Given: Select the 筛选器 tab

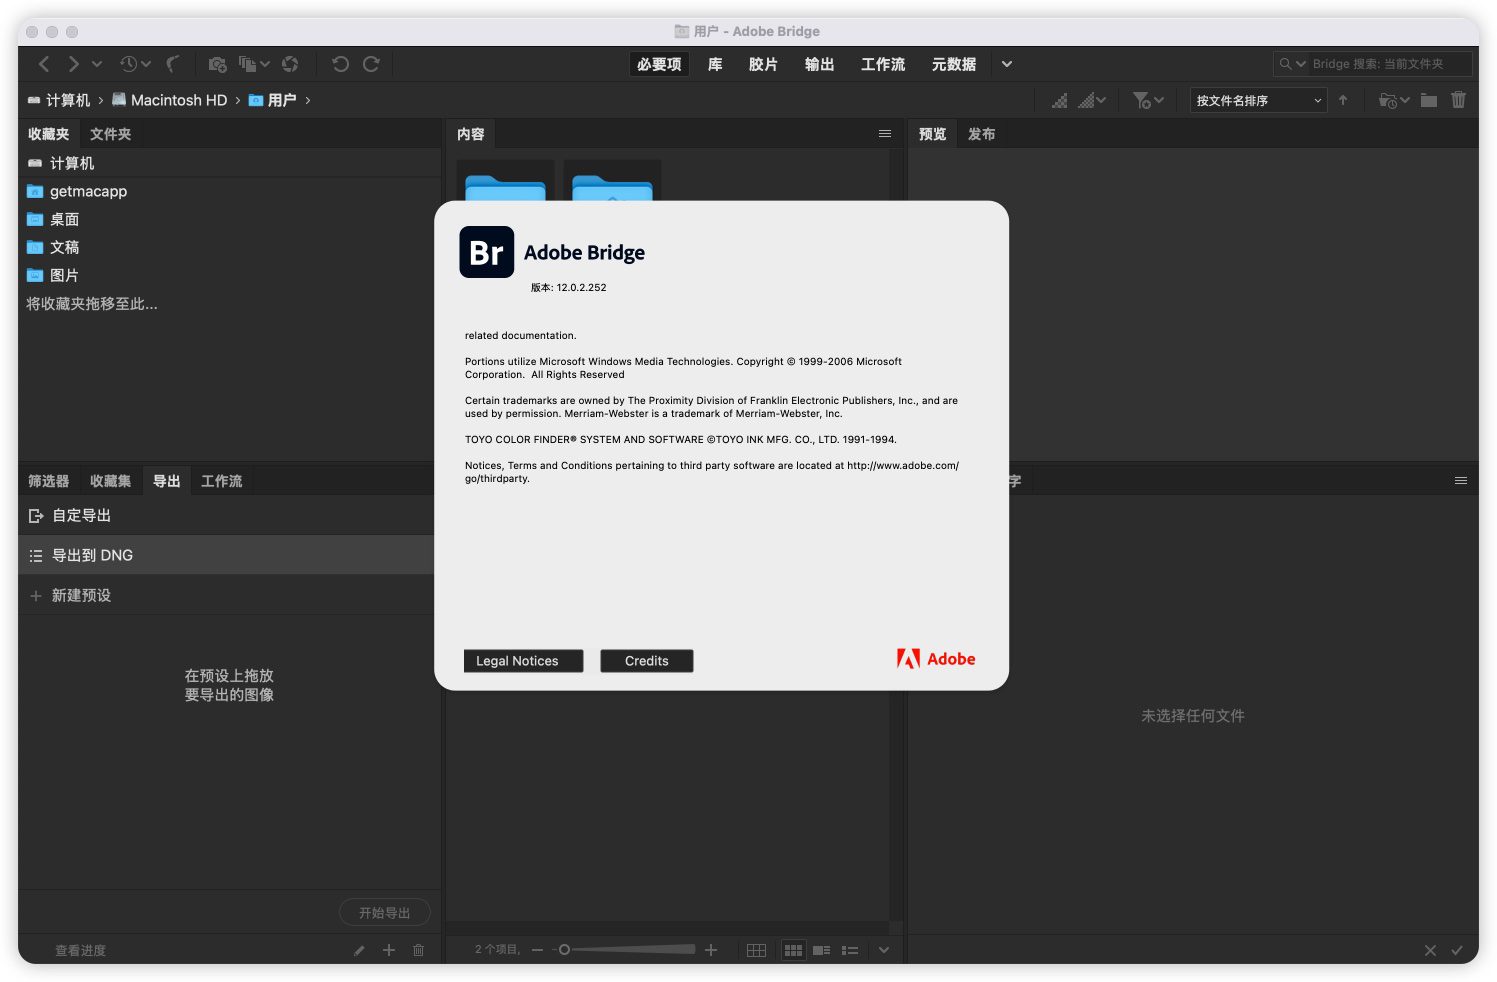Looking at the screenshot, I should tap(49, 481).
